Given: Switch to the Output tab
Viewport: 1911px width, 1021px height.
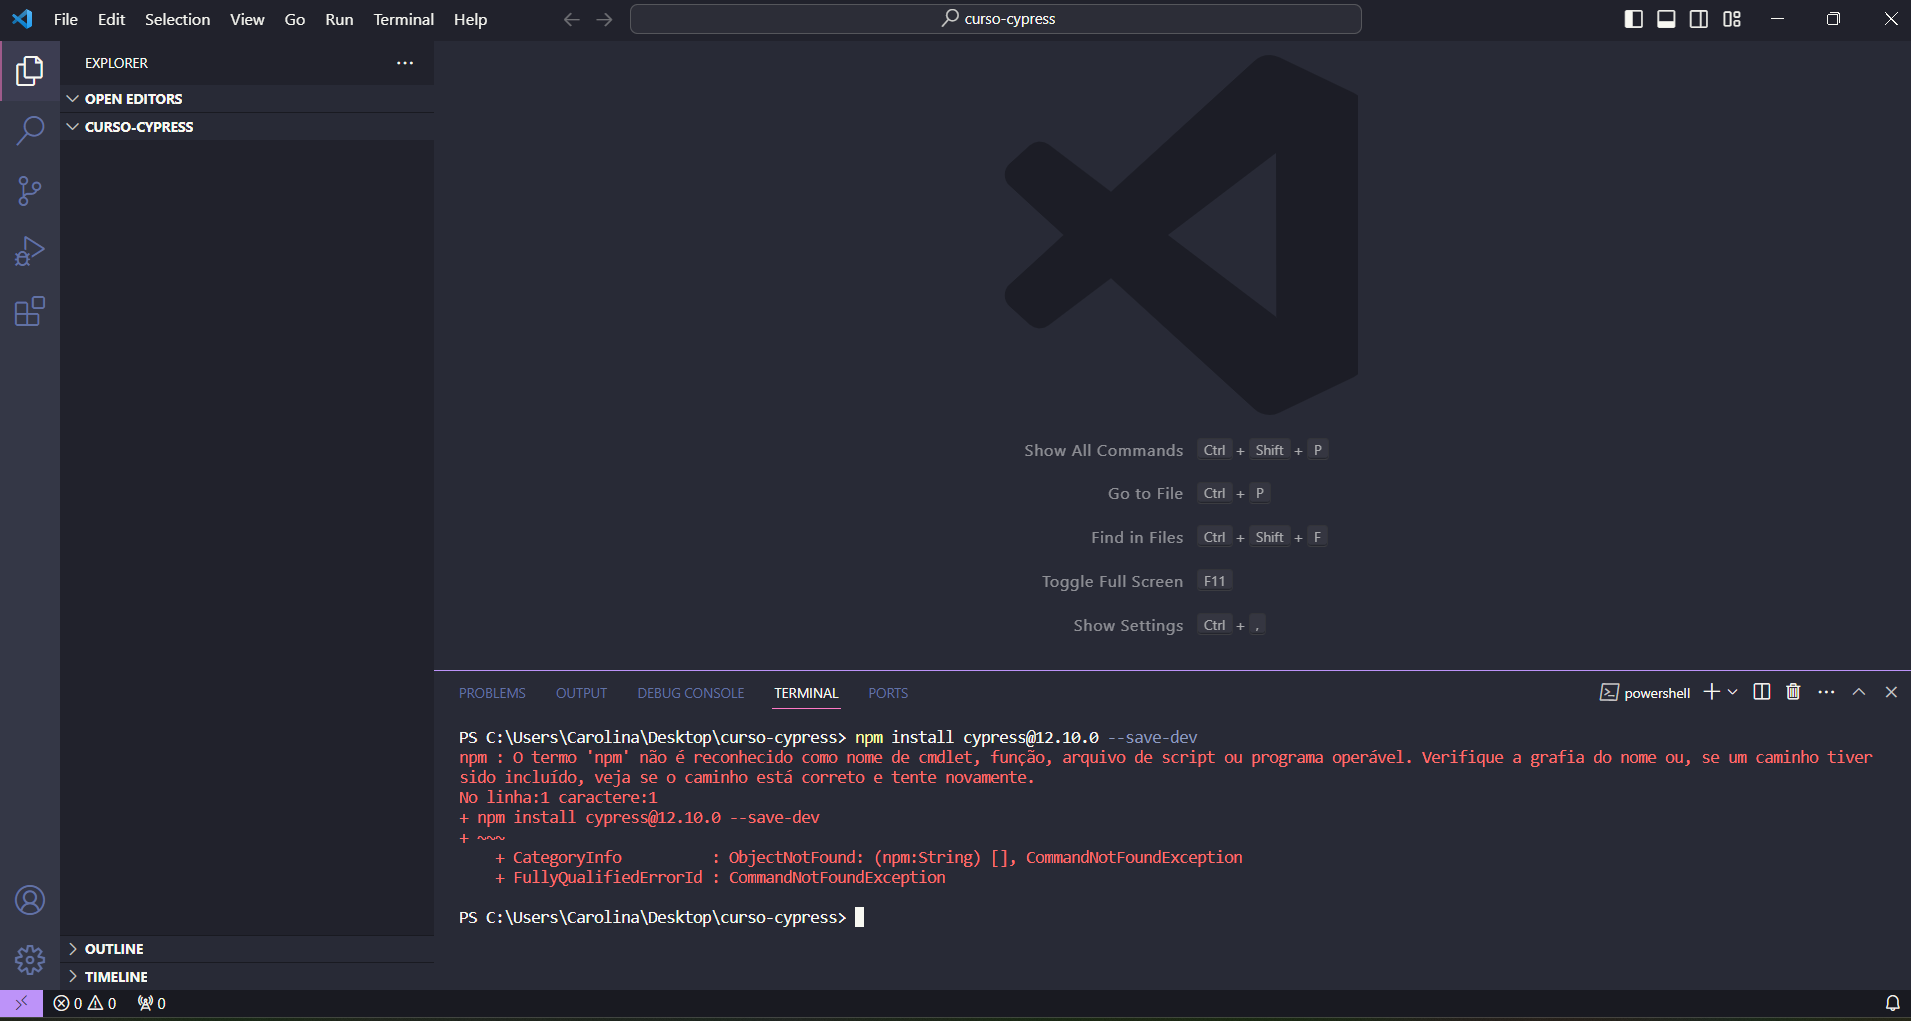Looking at the screenshot, I should pyautogui.click(x=581, y=693).
